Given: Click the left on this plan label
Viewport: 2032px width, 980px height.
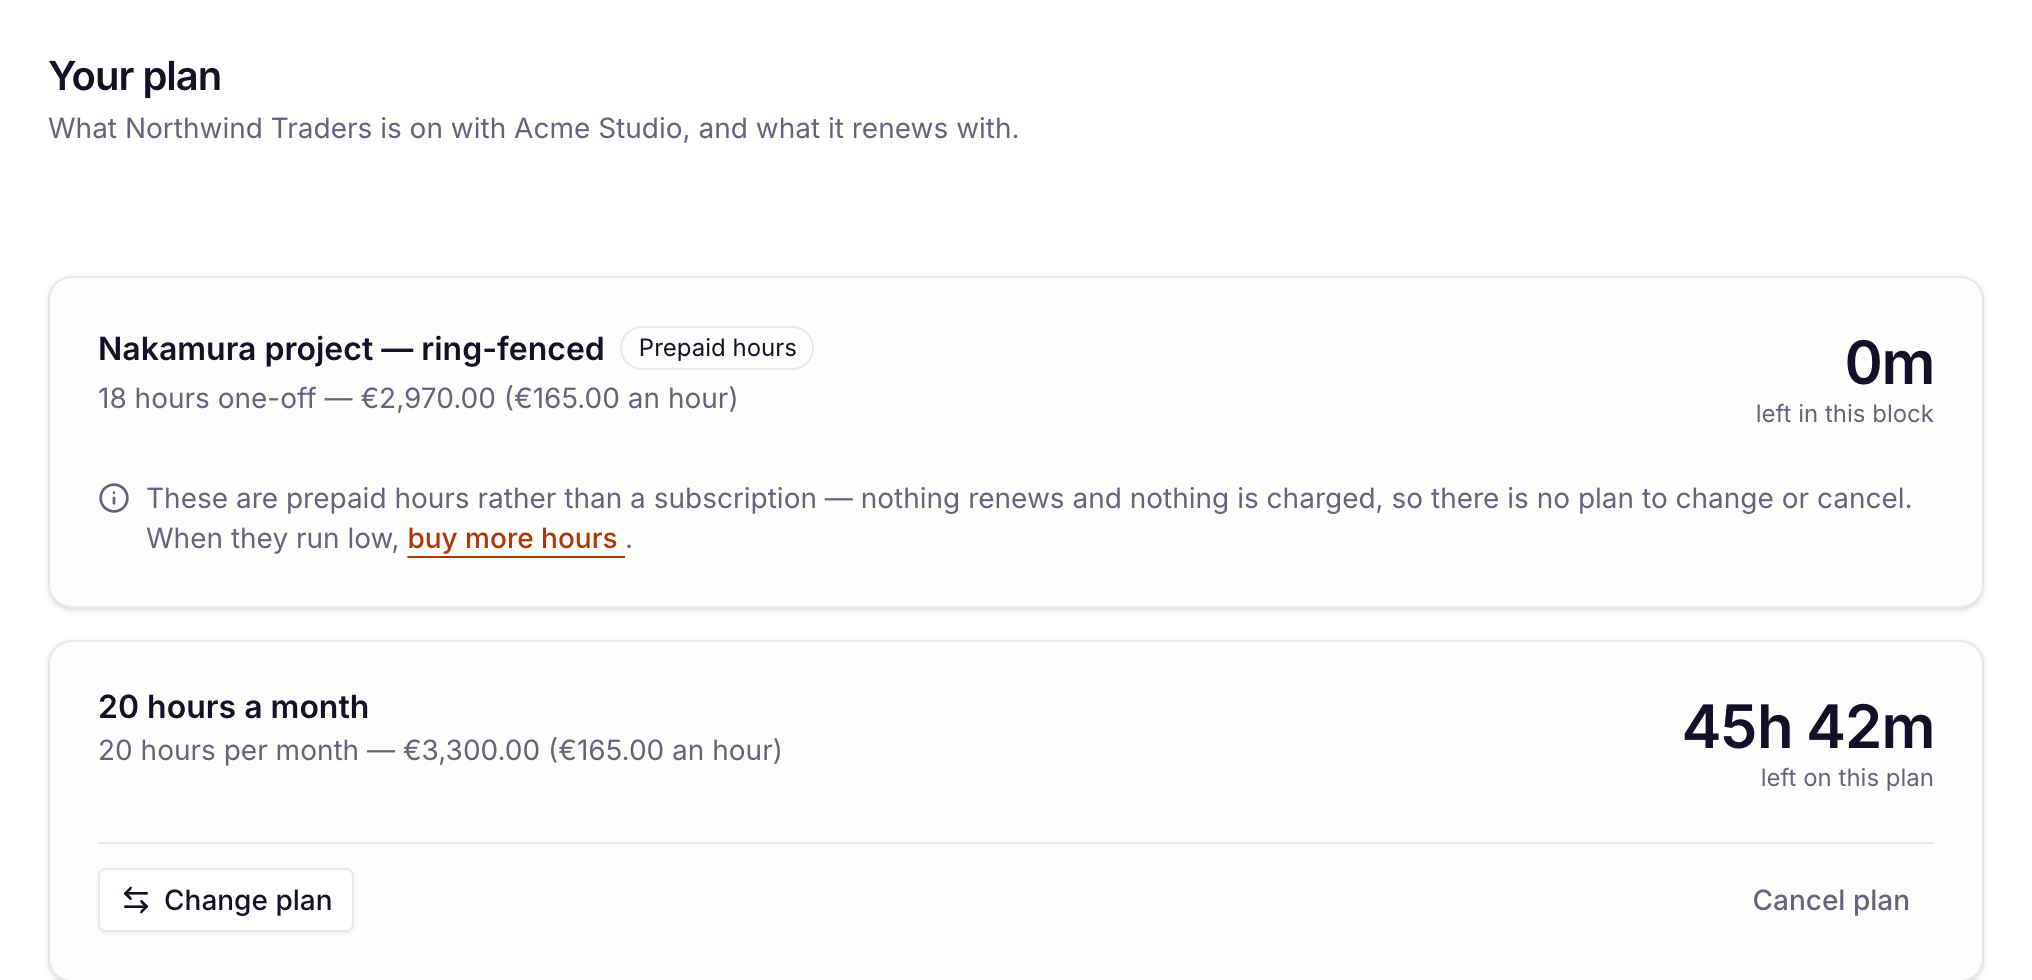Looking at the screenshot, I should 1847,778.
